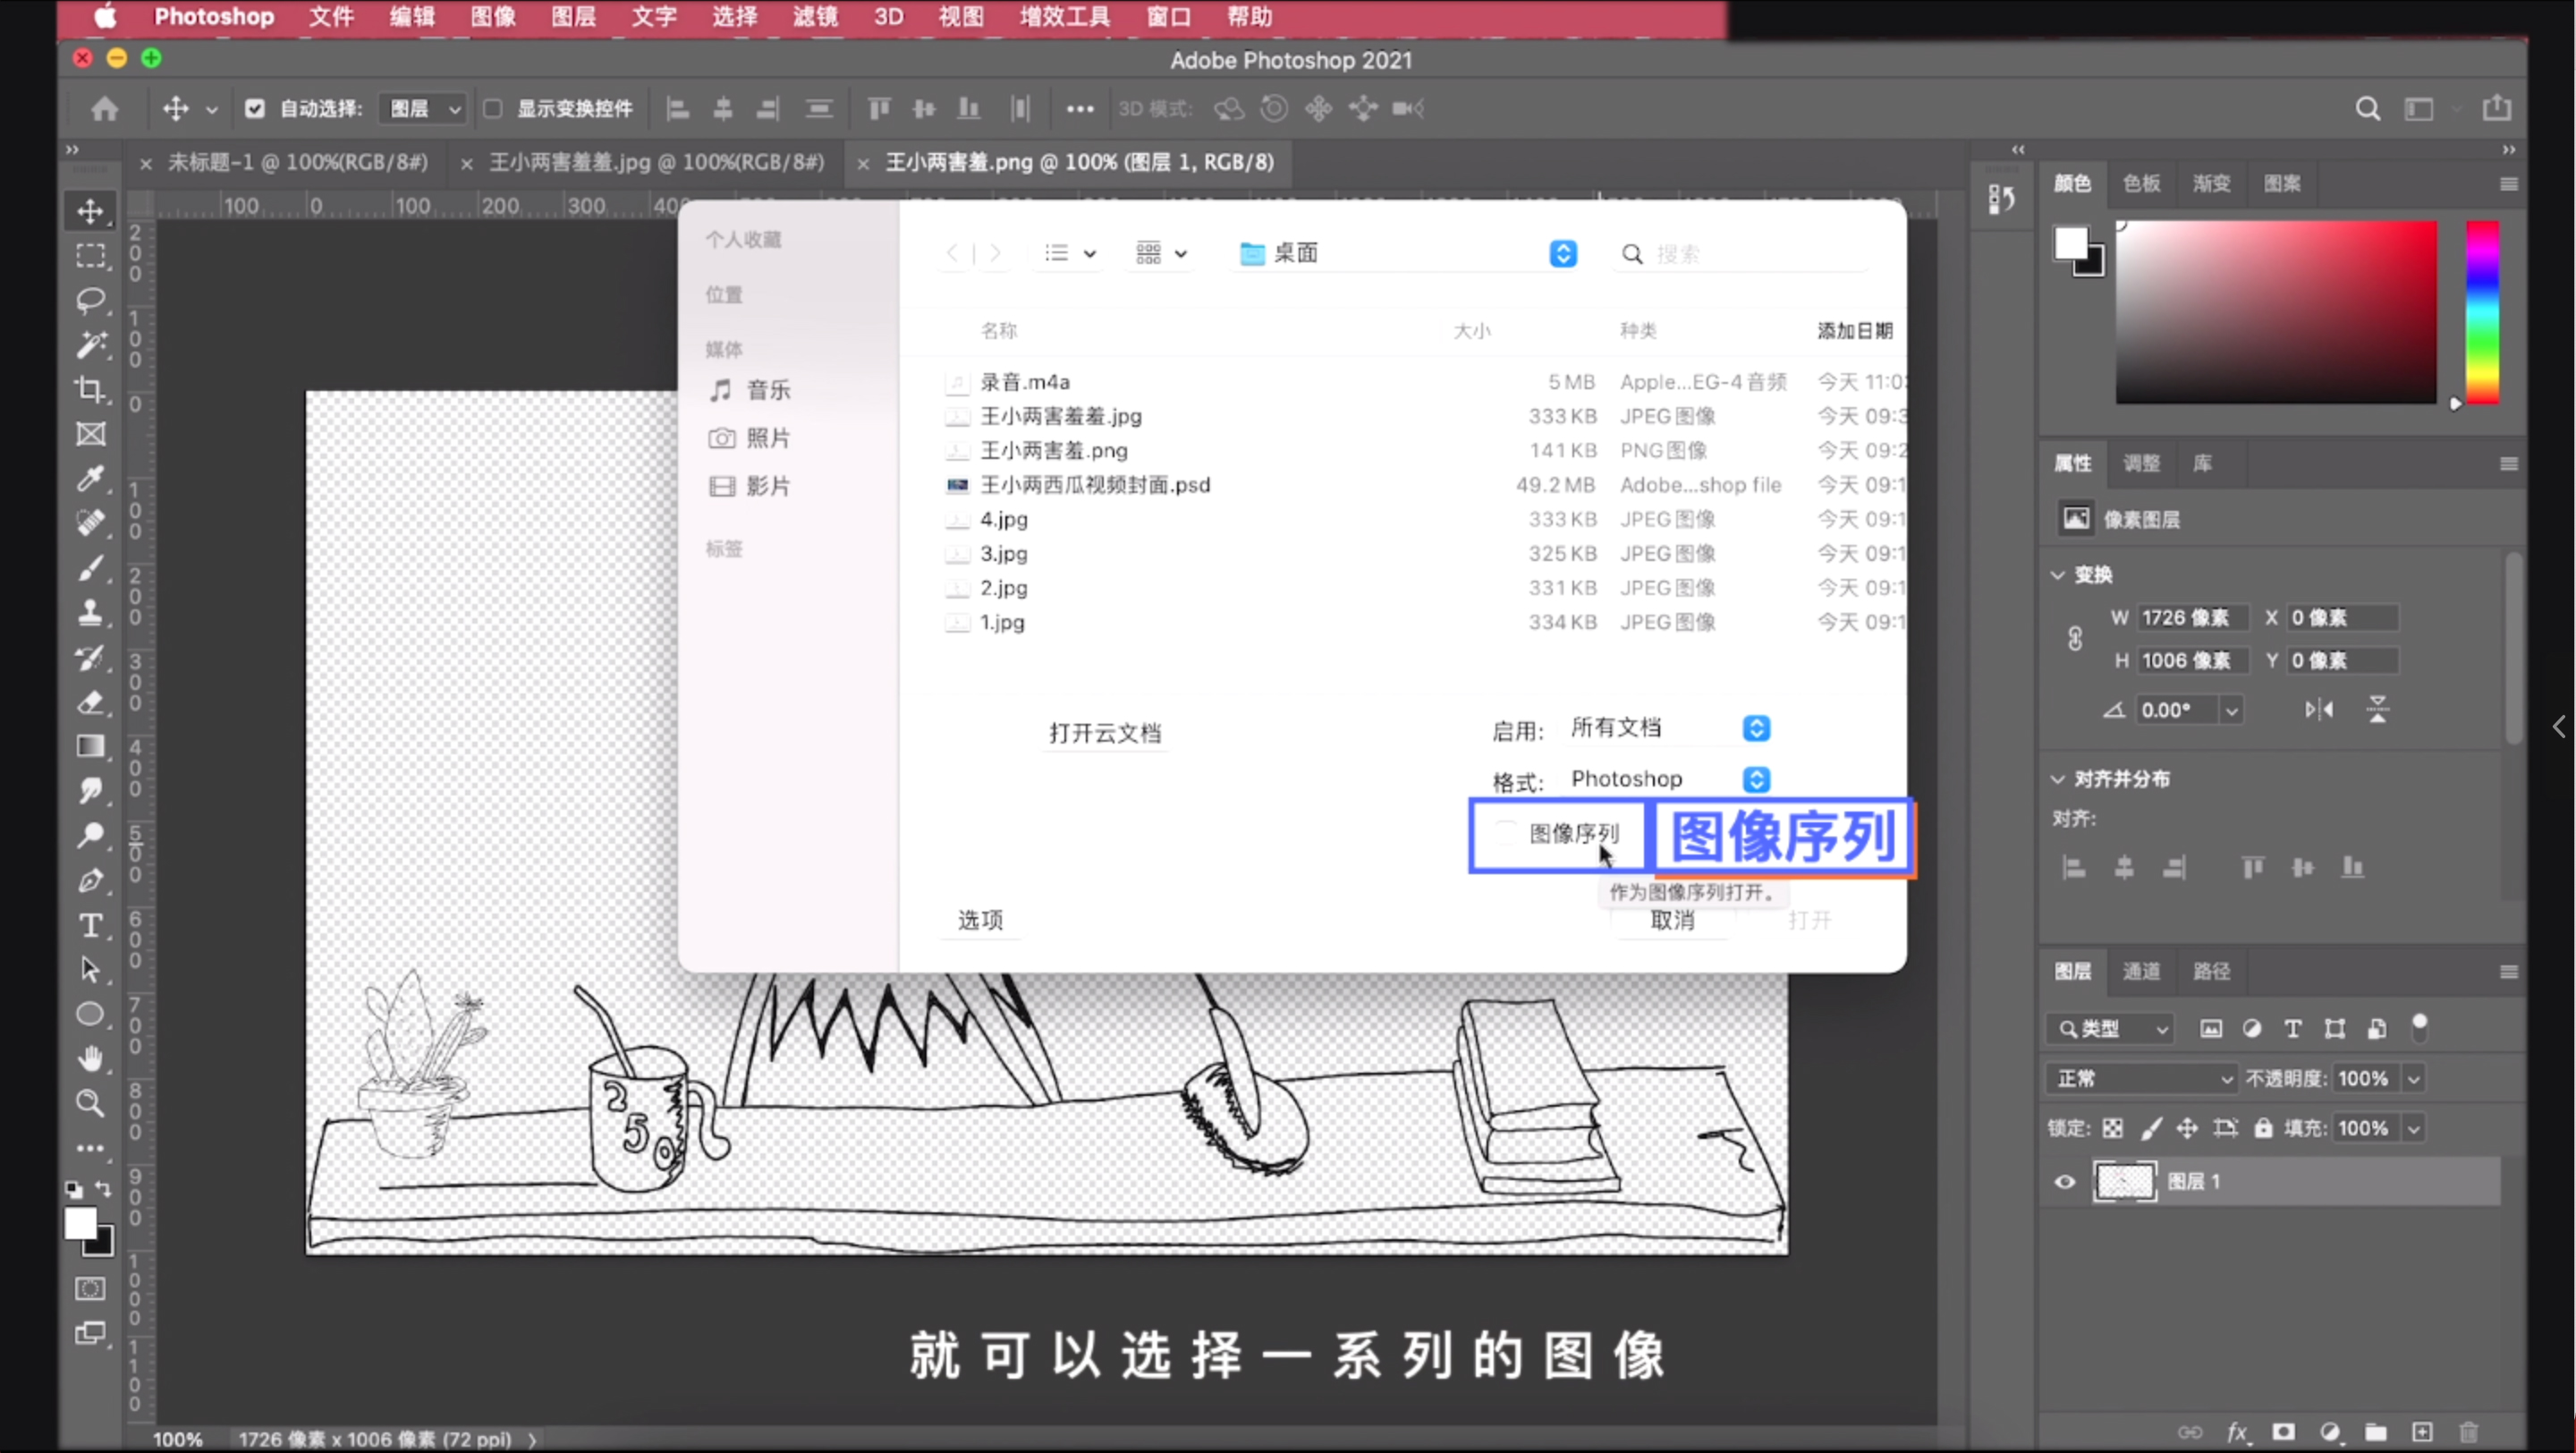Select the Crop tool
Viewport: 2576px width, 1453px height.
click(x=91, y=390)
